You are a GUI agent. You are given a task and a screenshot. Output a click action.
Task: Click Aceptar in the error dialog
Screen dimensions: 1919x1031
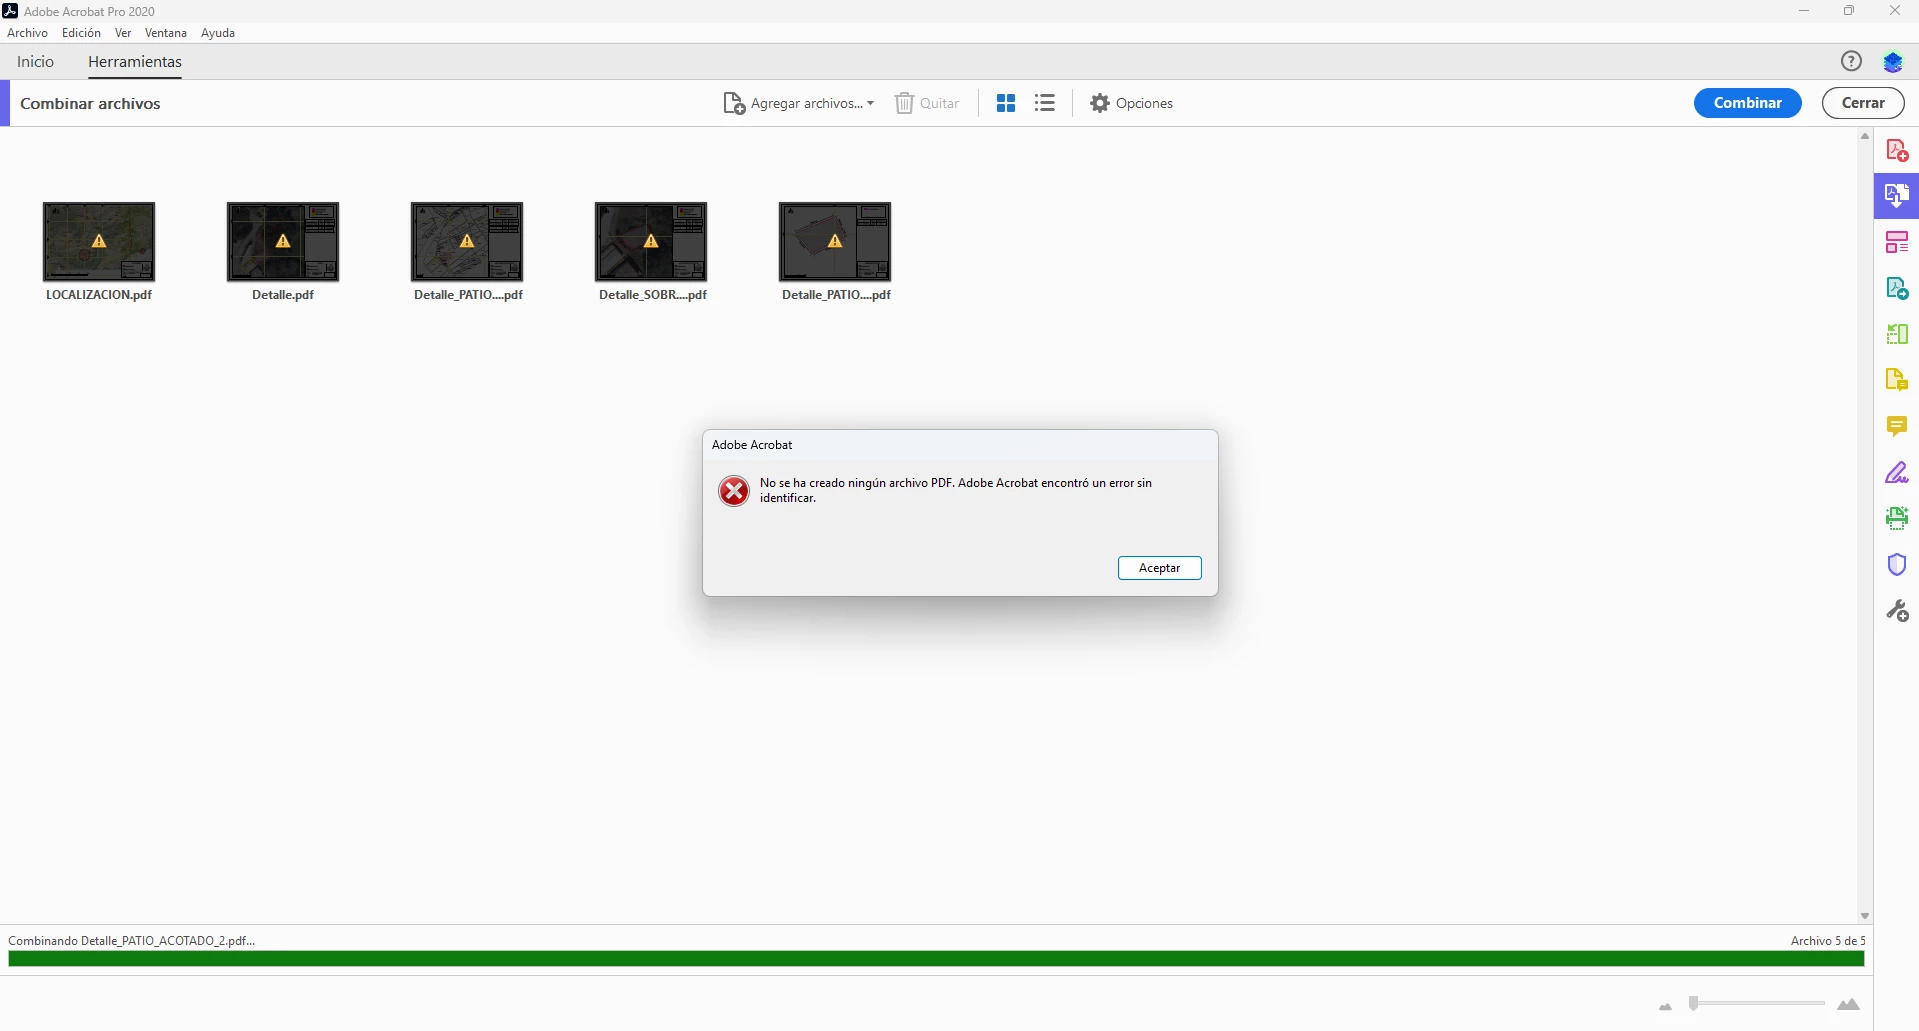point(1160,568)
